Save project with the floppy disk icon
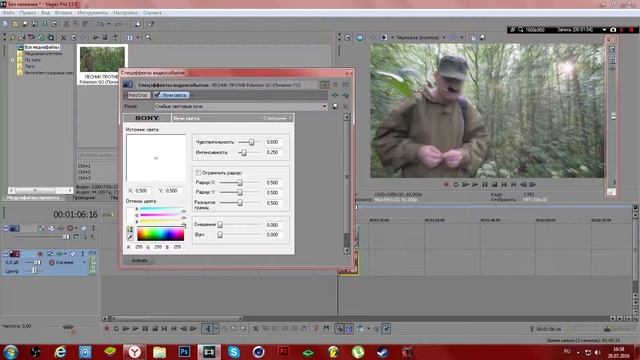640x360 pixels. (x=25, y=24)
